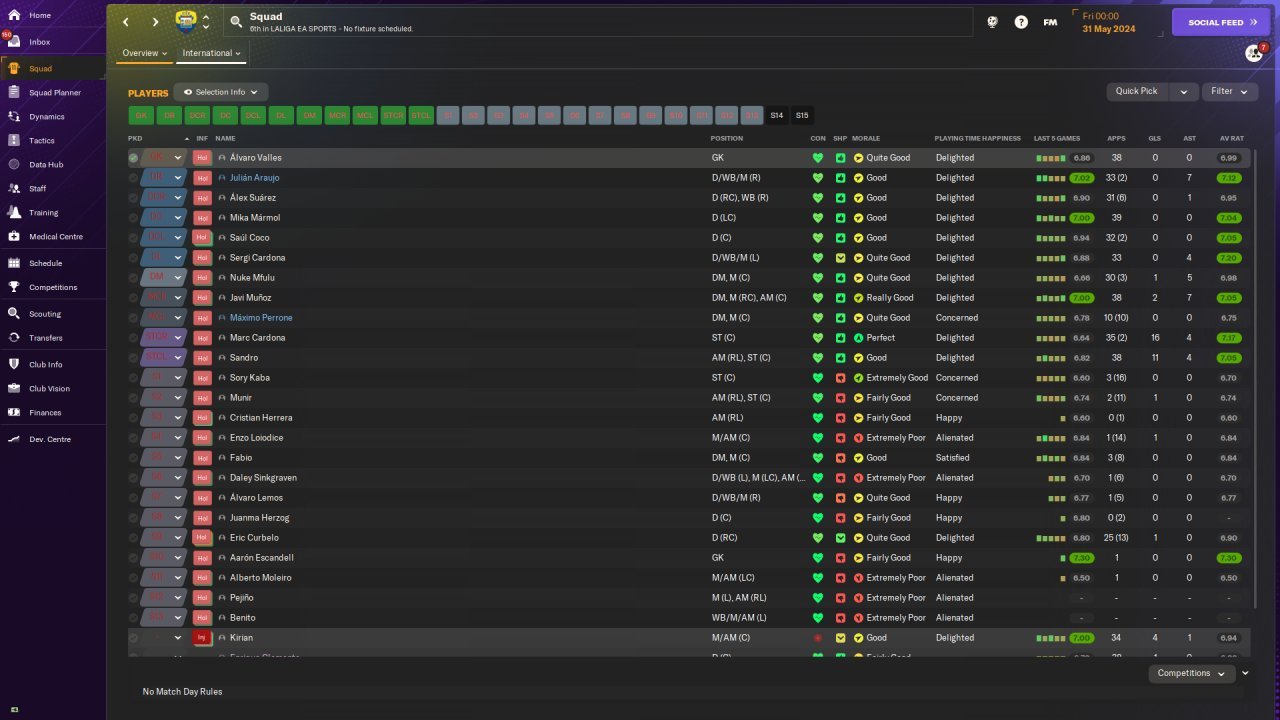This screenshot has height=720, width=1280.
Task: Click the FM logo icon
Action: pyautogui.click(x=1050, y=22)
